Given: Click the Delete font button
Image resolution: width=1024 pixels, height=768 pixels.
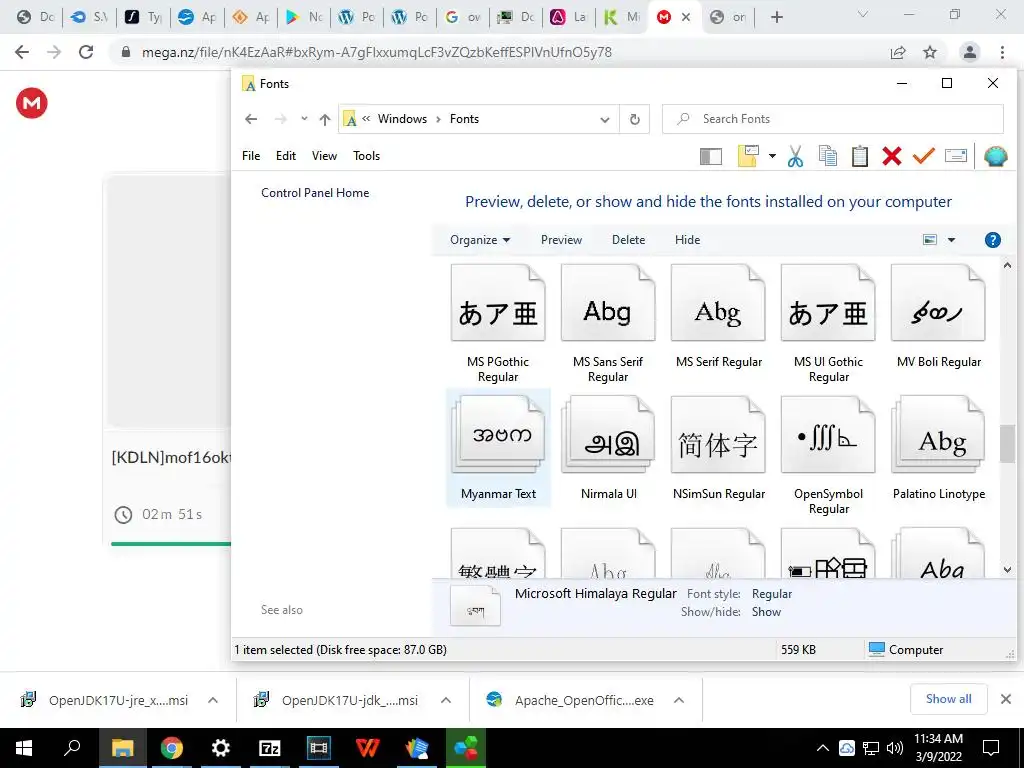Looking at the screenshot, I should (628, 240).
